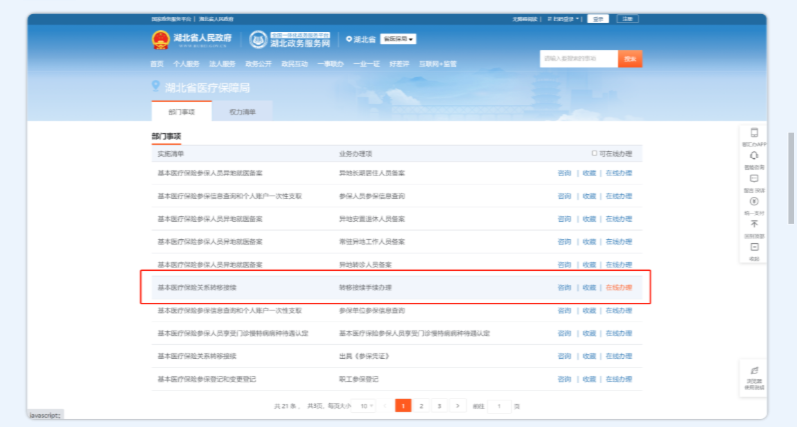Open the 浏览器使用说明 floating icon
This screenshot has width=797, height=427.
tap(754, 371)
